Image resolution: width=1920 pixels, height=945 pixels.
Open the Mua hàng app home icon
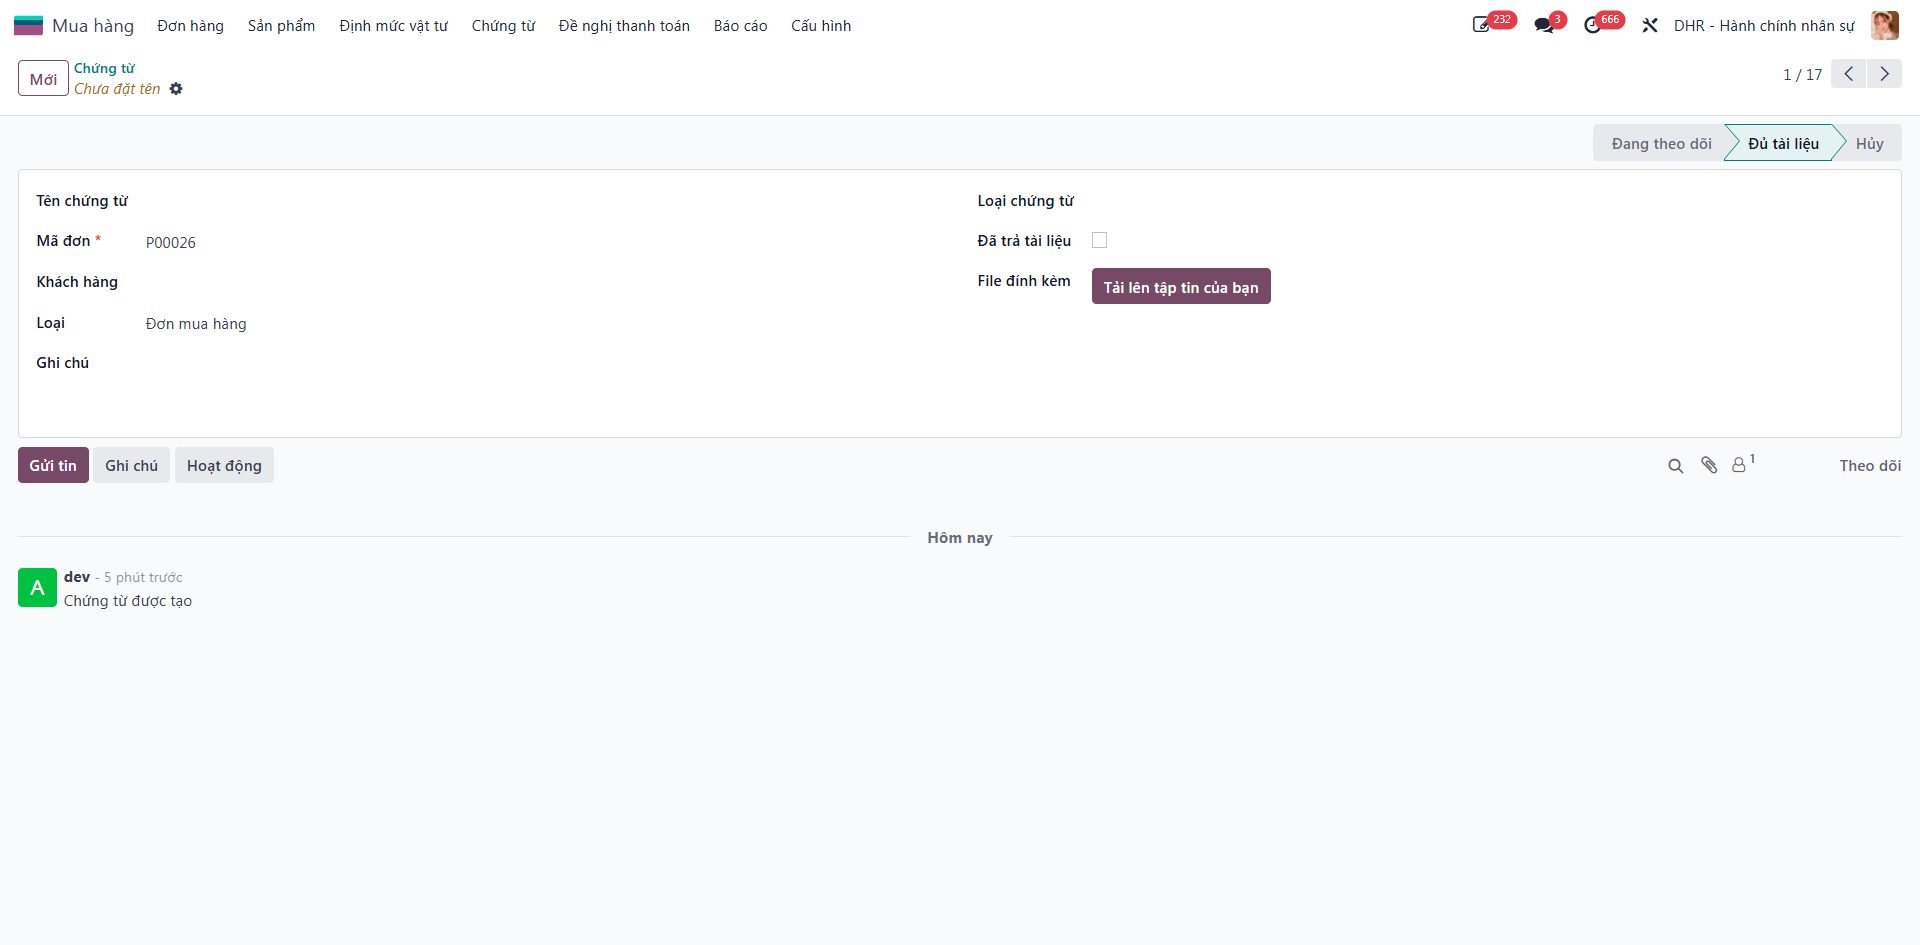tap(28, 25)
